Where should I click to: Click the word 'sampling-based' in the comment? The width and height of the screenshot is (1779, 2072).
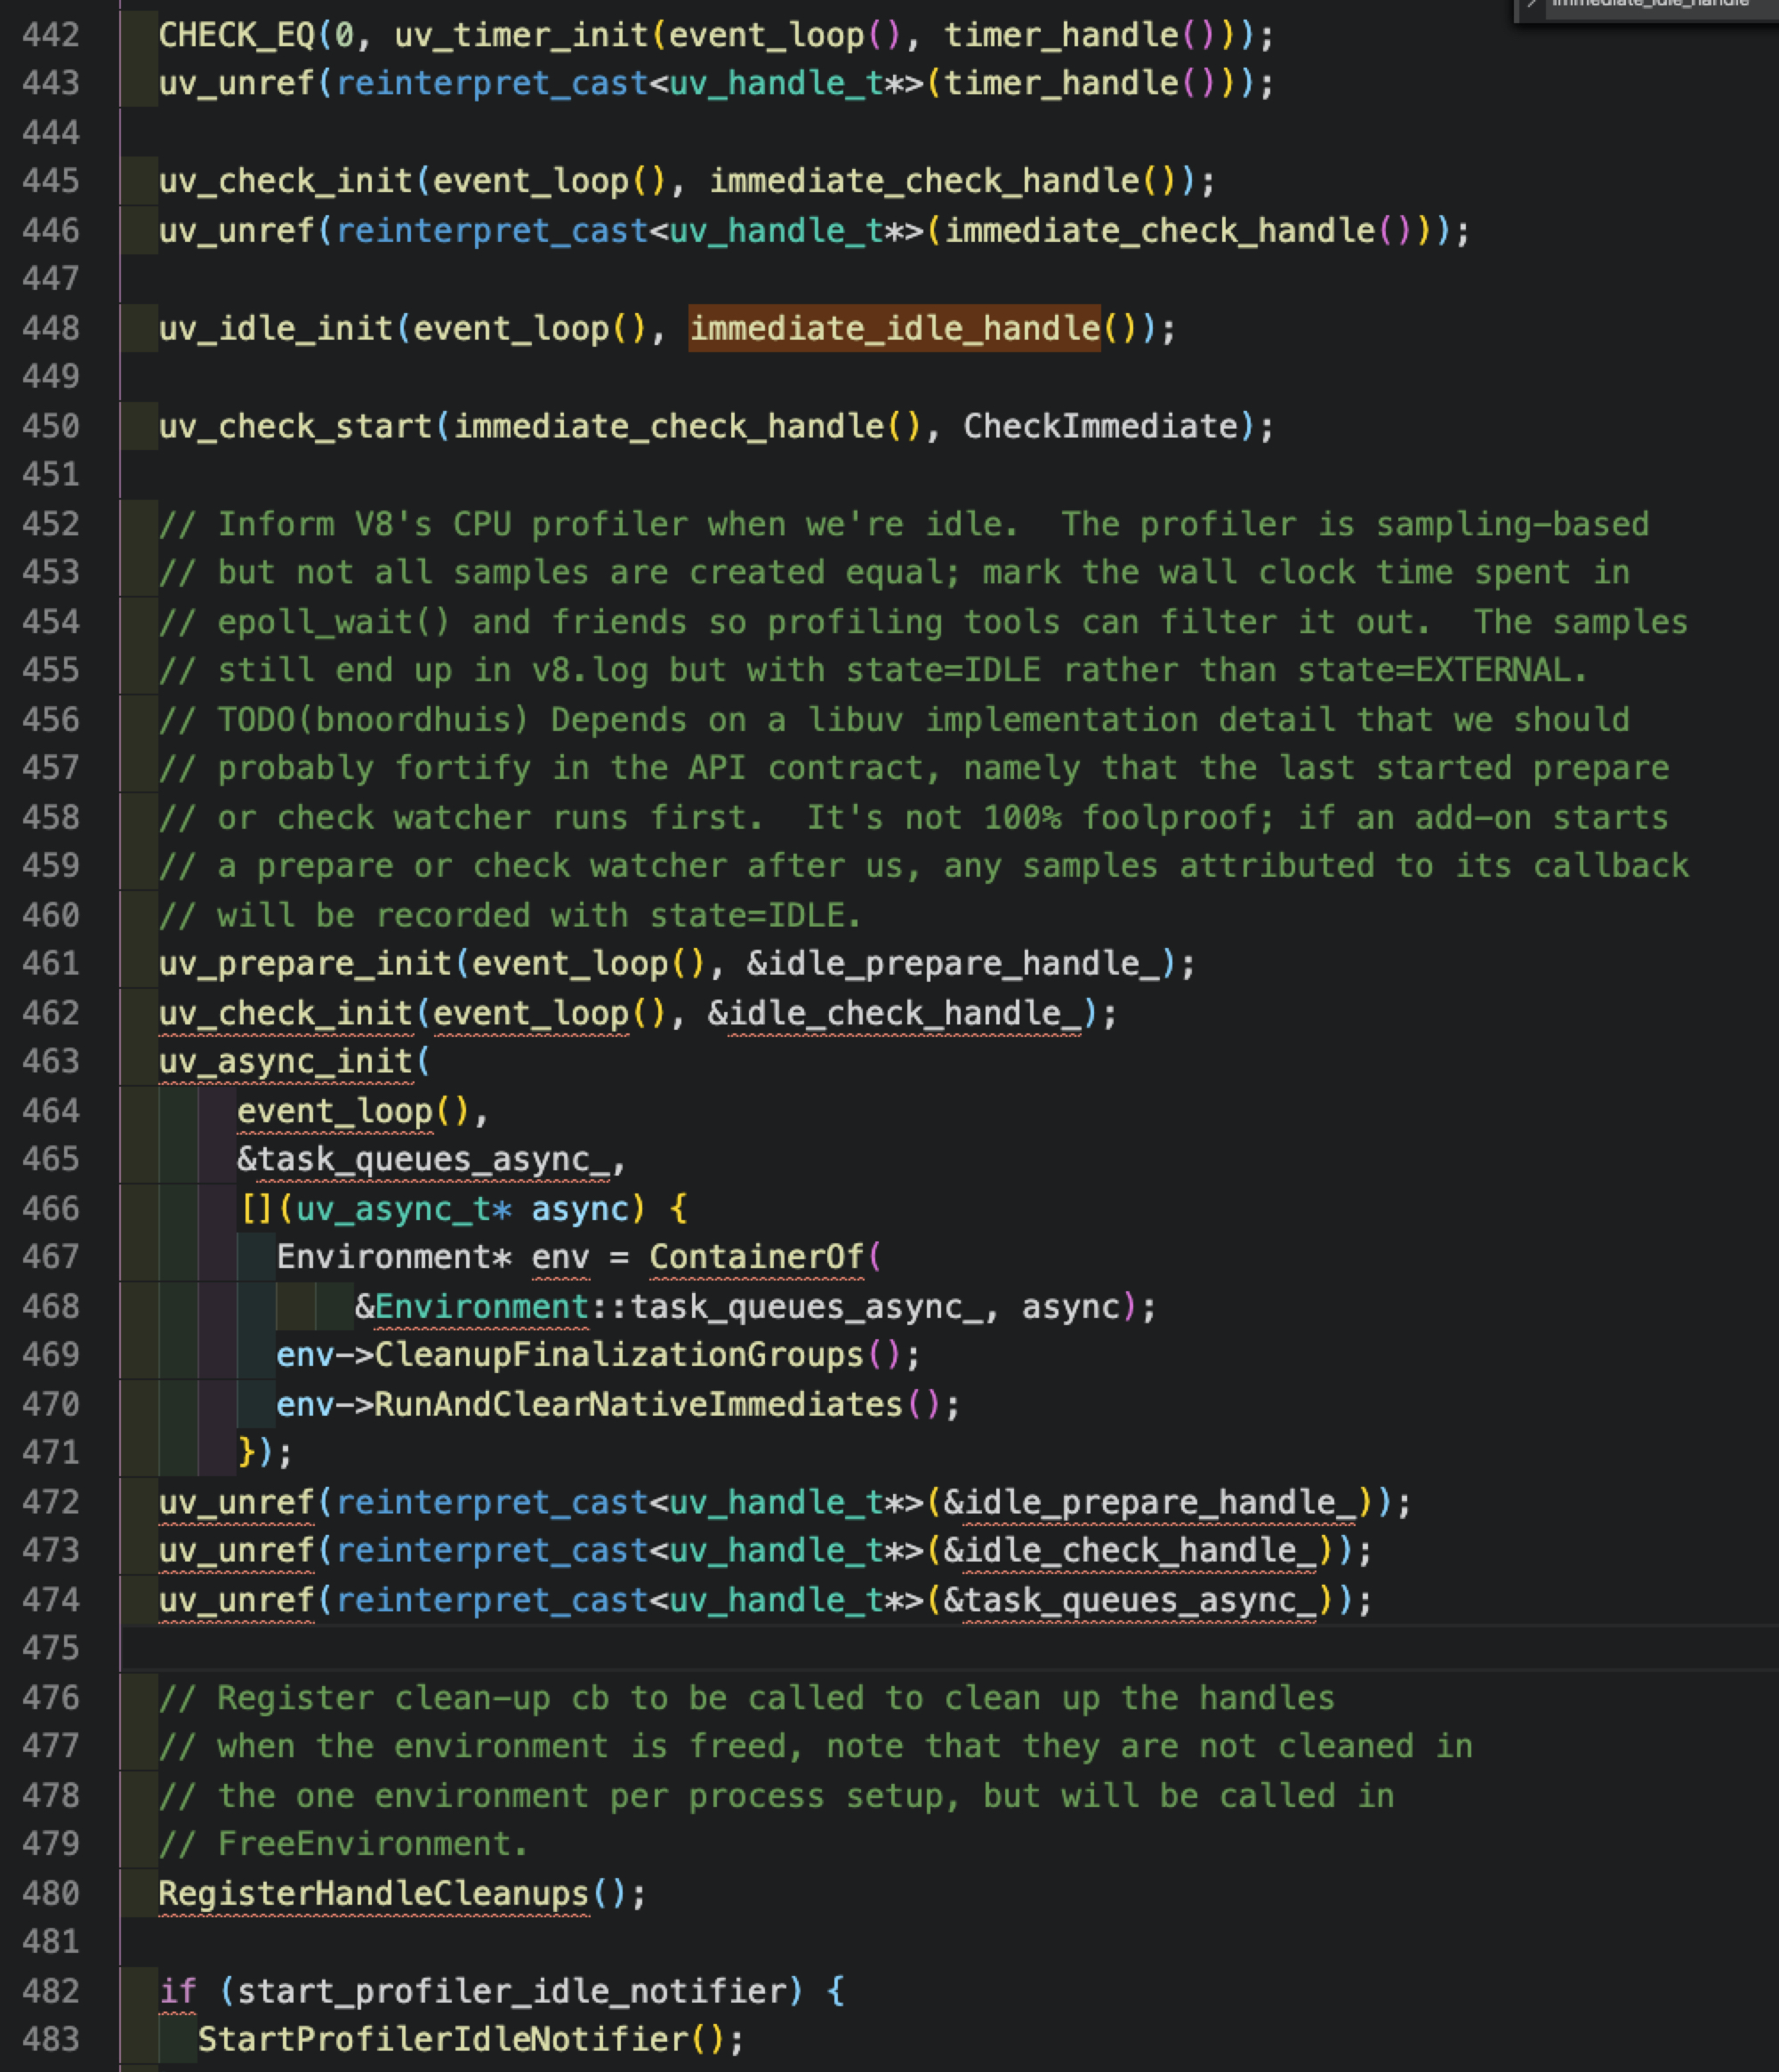pyautogui.click(x=1512, y=524)
